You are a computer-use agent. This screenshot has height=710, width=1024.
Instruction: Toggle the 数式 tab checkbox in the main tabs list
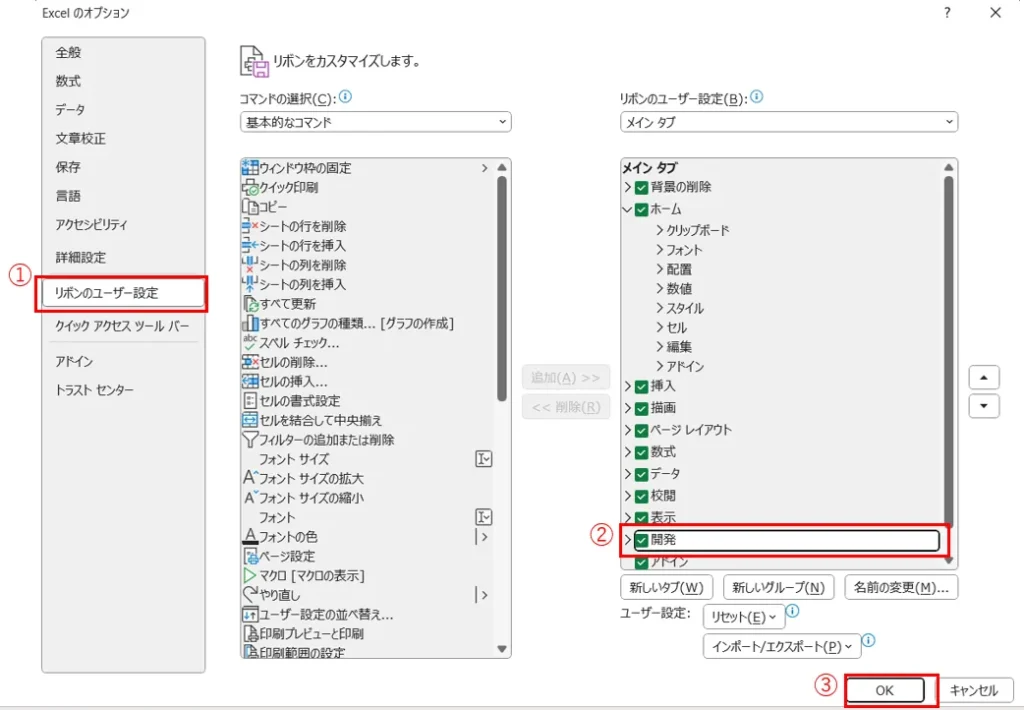tap(641, 453)
